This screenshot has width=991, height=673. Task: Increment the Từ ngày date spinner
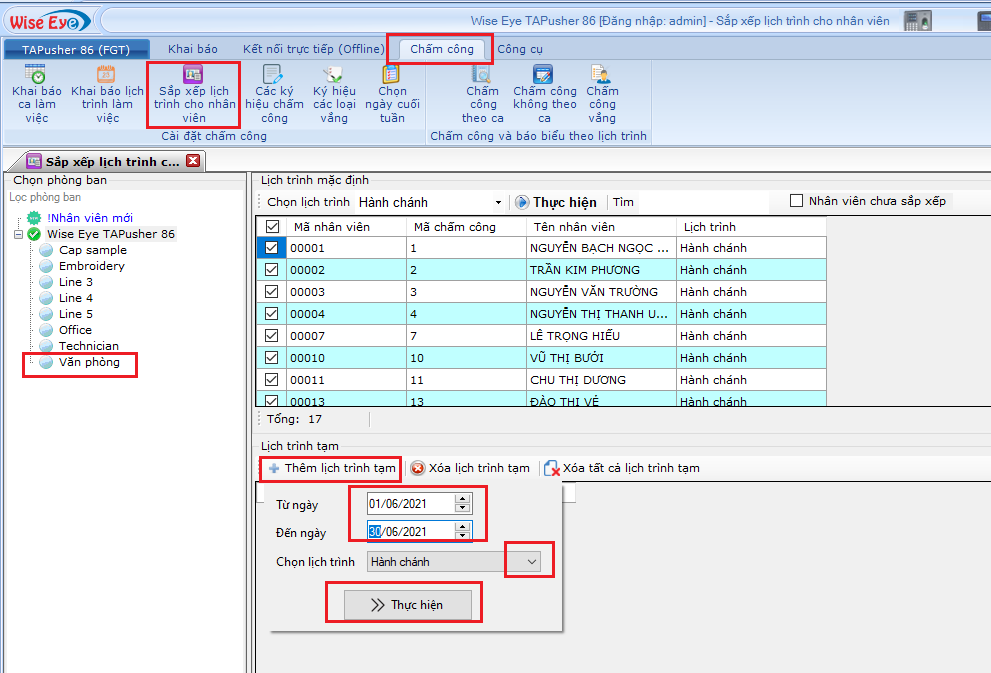(462, 499)
